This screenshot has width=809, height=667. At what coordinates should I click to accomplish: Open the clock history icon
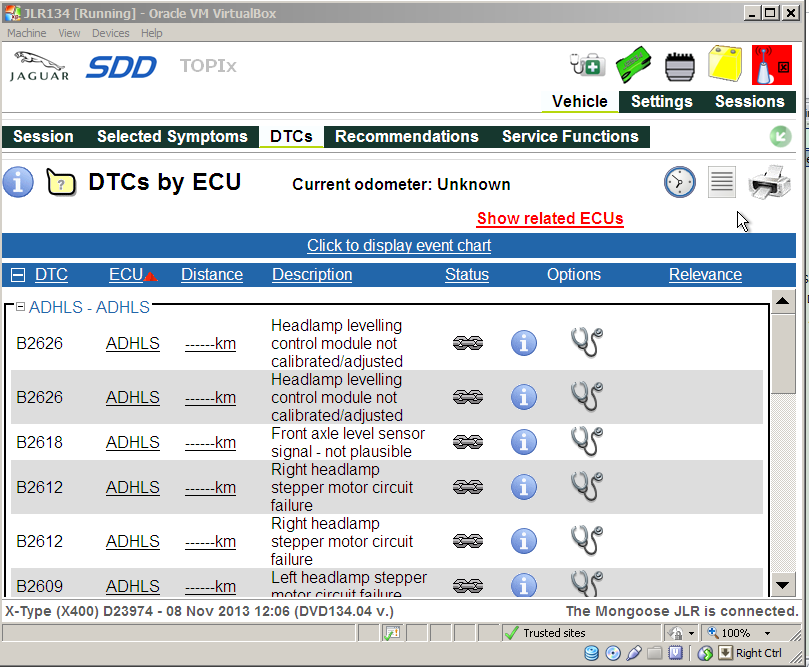click(680, 182)
